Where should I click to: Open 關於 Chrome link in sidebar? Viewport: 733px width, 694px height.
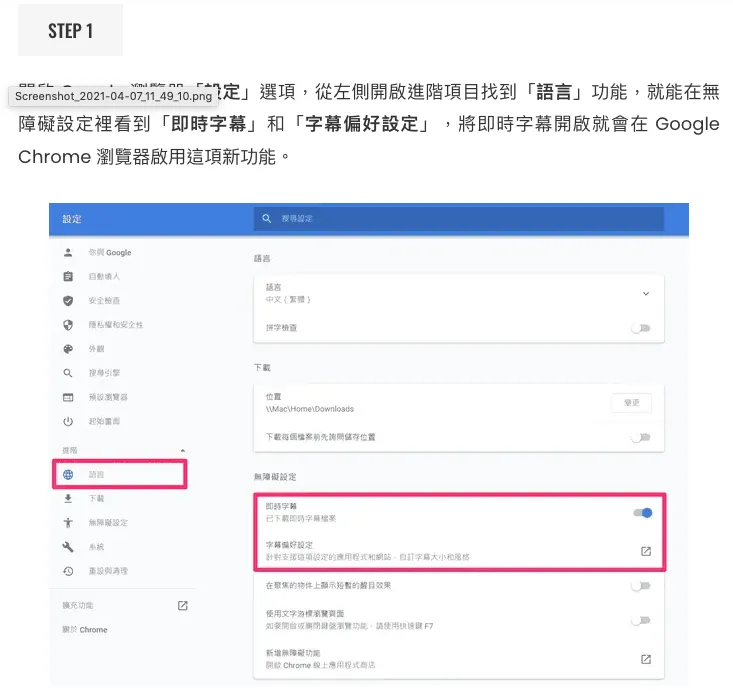(85, 630)
